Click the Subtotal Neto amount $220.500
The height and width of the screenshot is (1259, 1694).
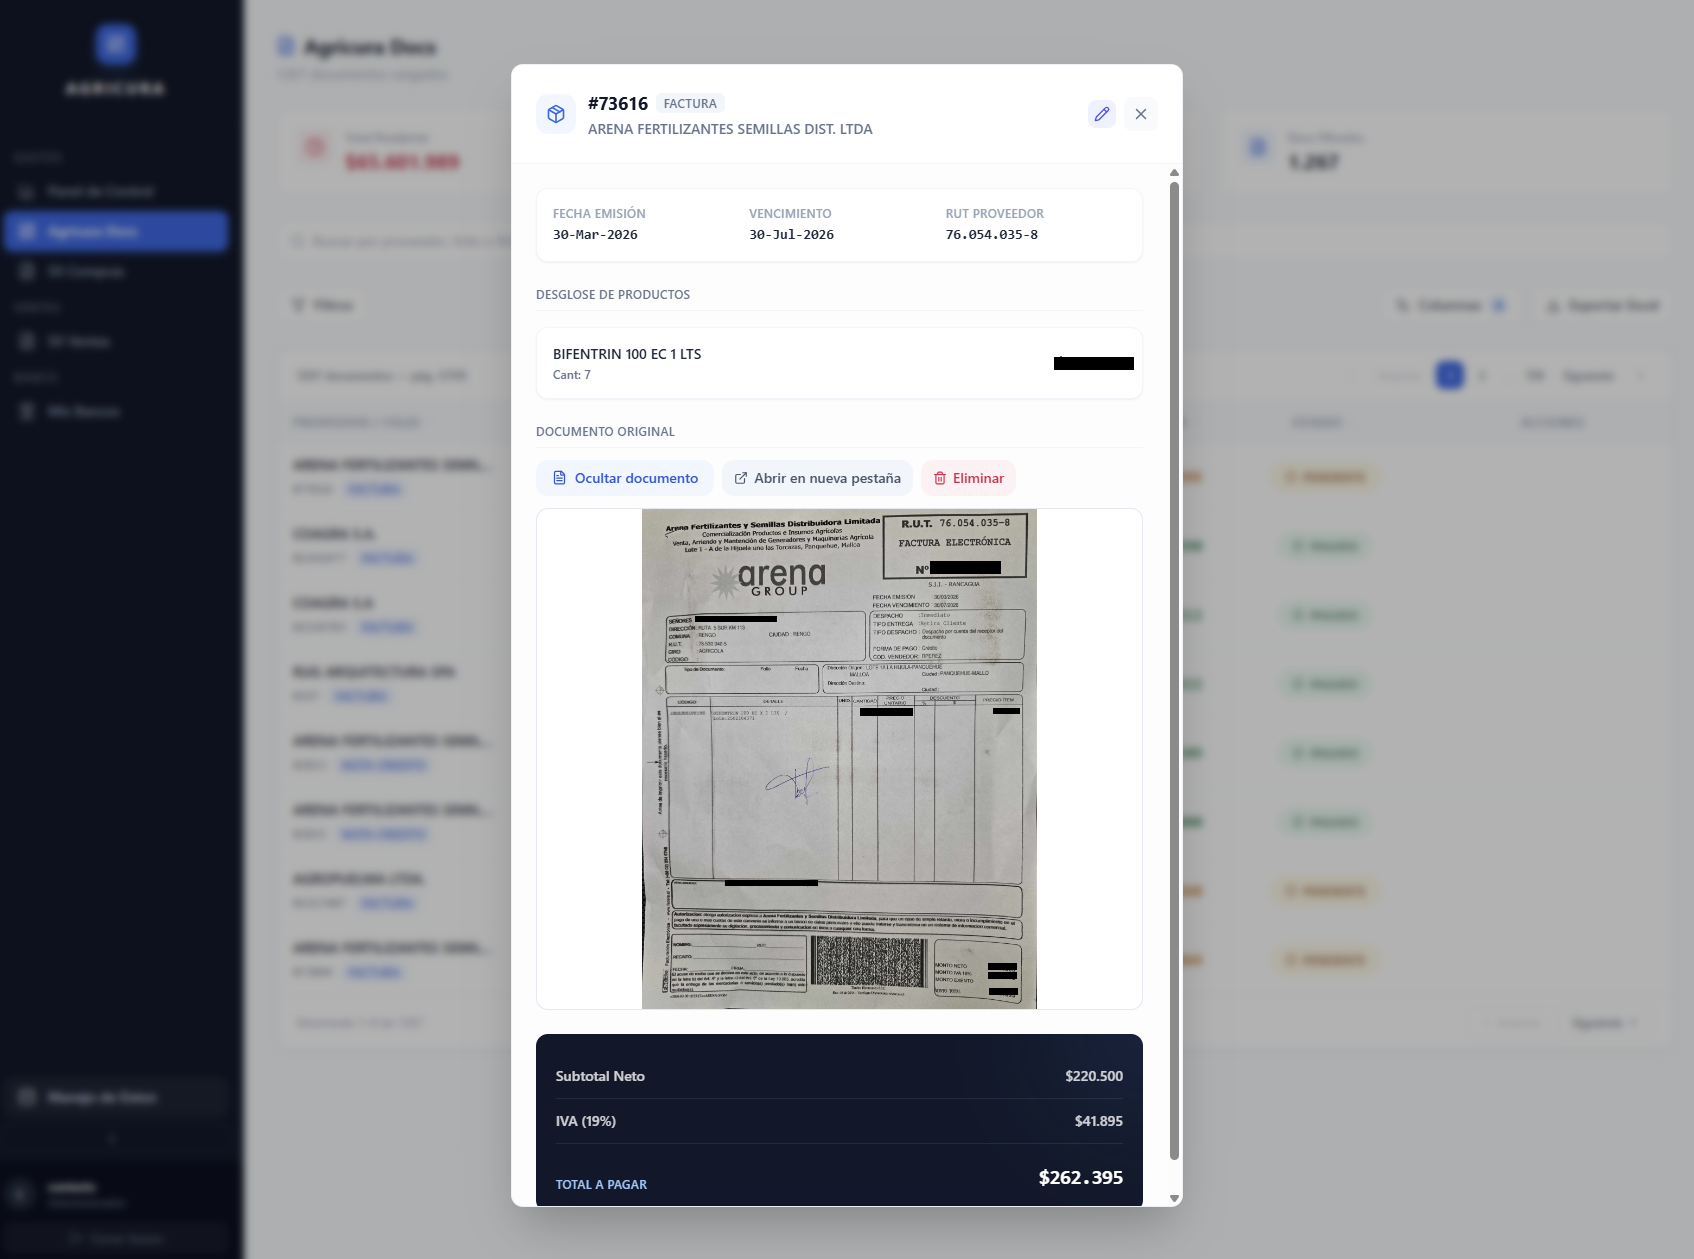click(x=1094, y=1076)
